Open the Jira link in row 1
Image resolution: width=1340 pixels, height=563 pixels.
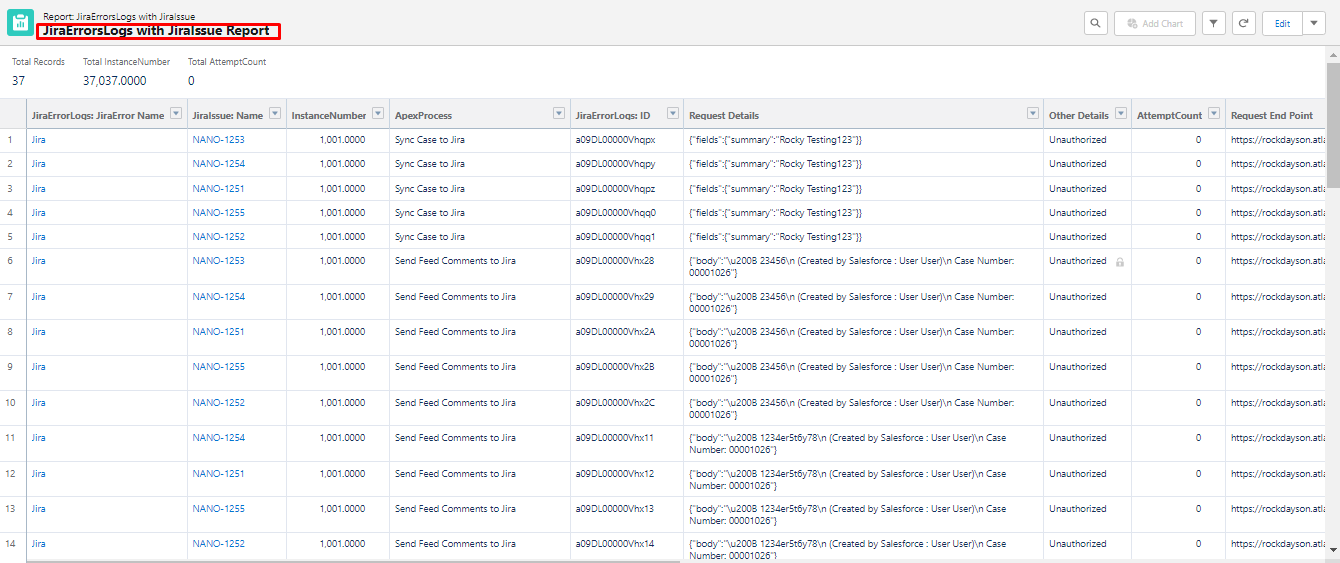pyautogui.click(x=38, y=140)
